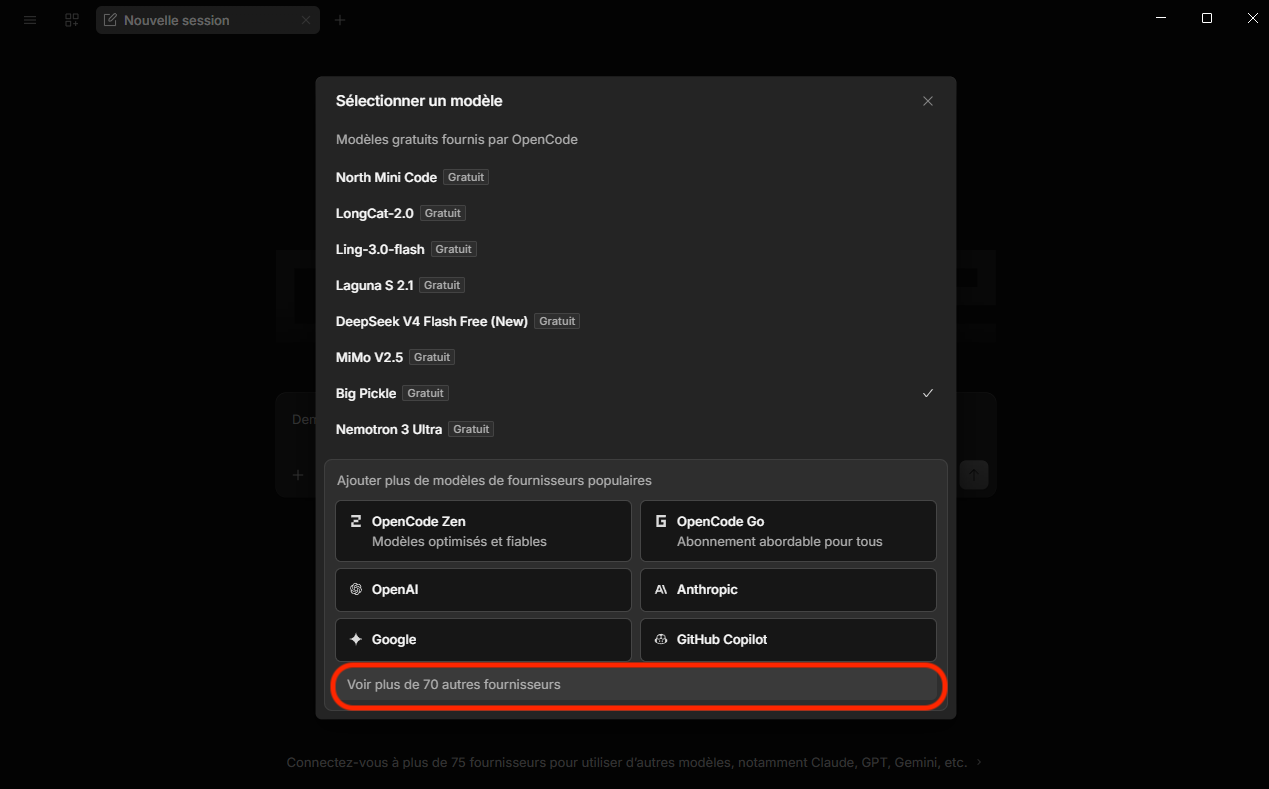Click the text 'Modèles gratuits fournis par OpenCode'
The width and height of the screenshot is (1269, 789).
[457, 140]
